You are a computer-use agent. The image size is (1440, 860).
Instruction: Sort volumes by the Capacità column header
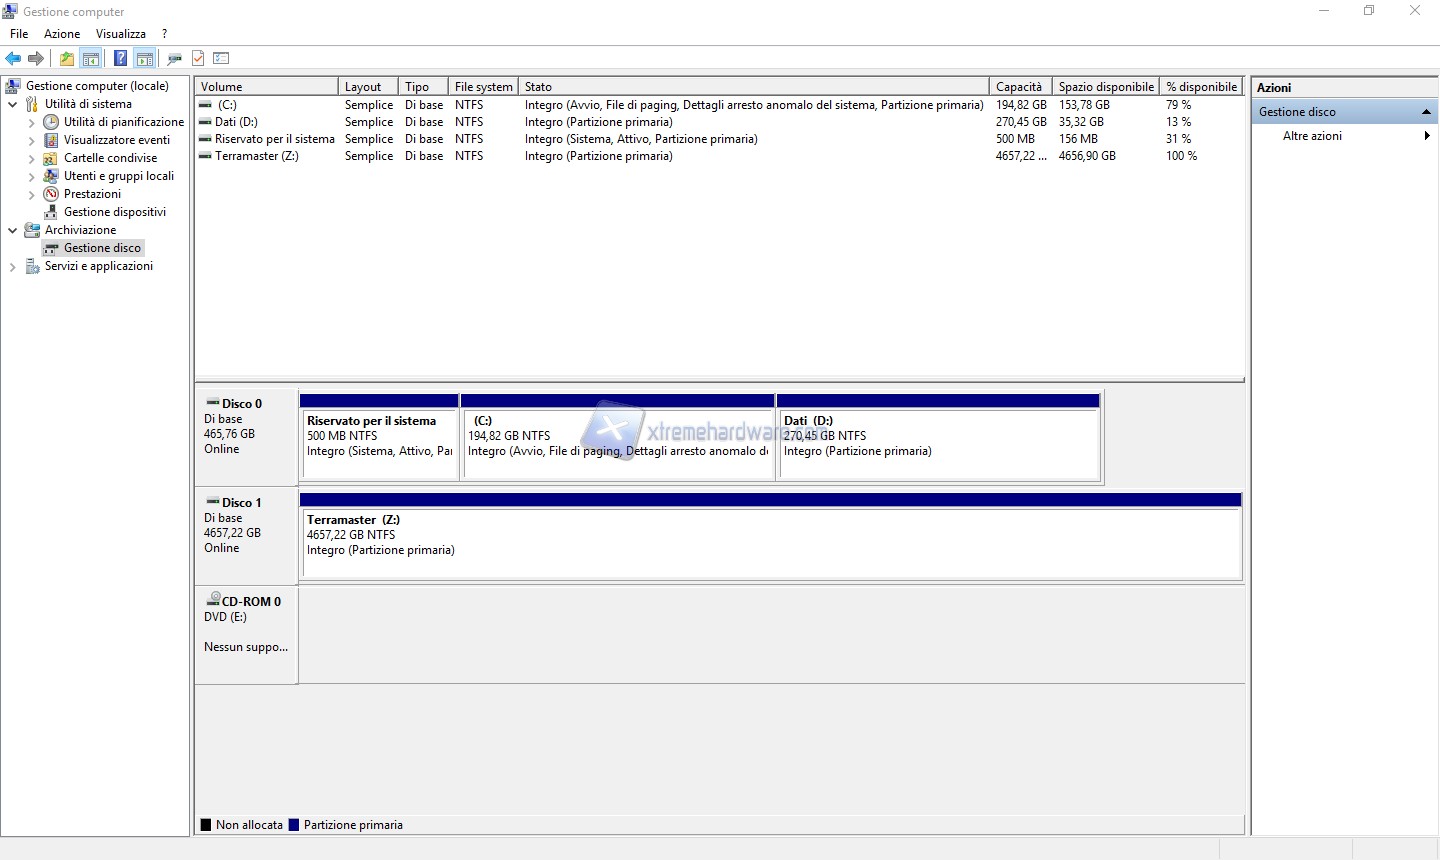[x=1018, y=87]
